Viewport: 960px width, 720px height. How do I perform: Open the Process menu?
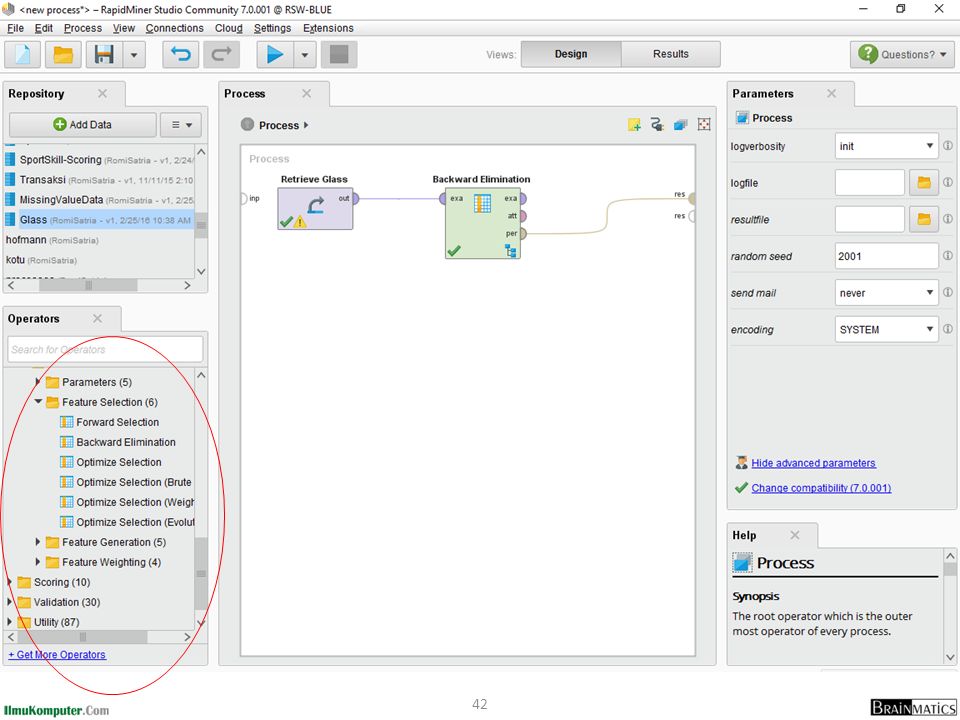tap(83, 28)
